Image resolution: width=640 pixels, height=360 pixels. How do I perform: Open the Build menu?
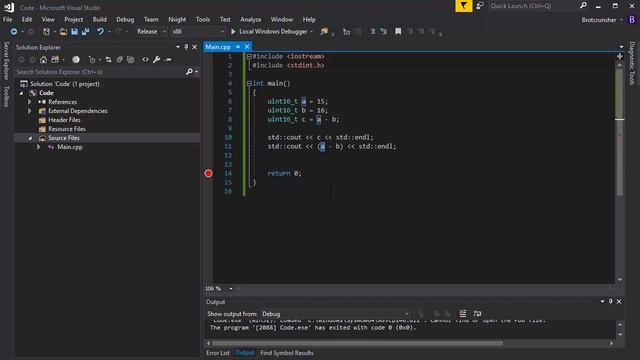click(100, 19)
